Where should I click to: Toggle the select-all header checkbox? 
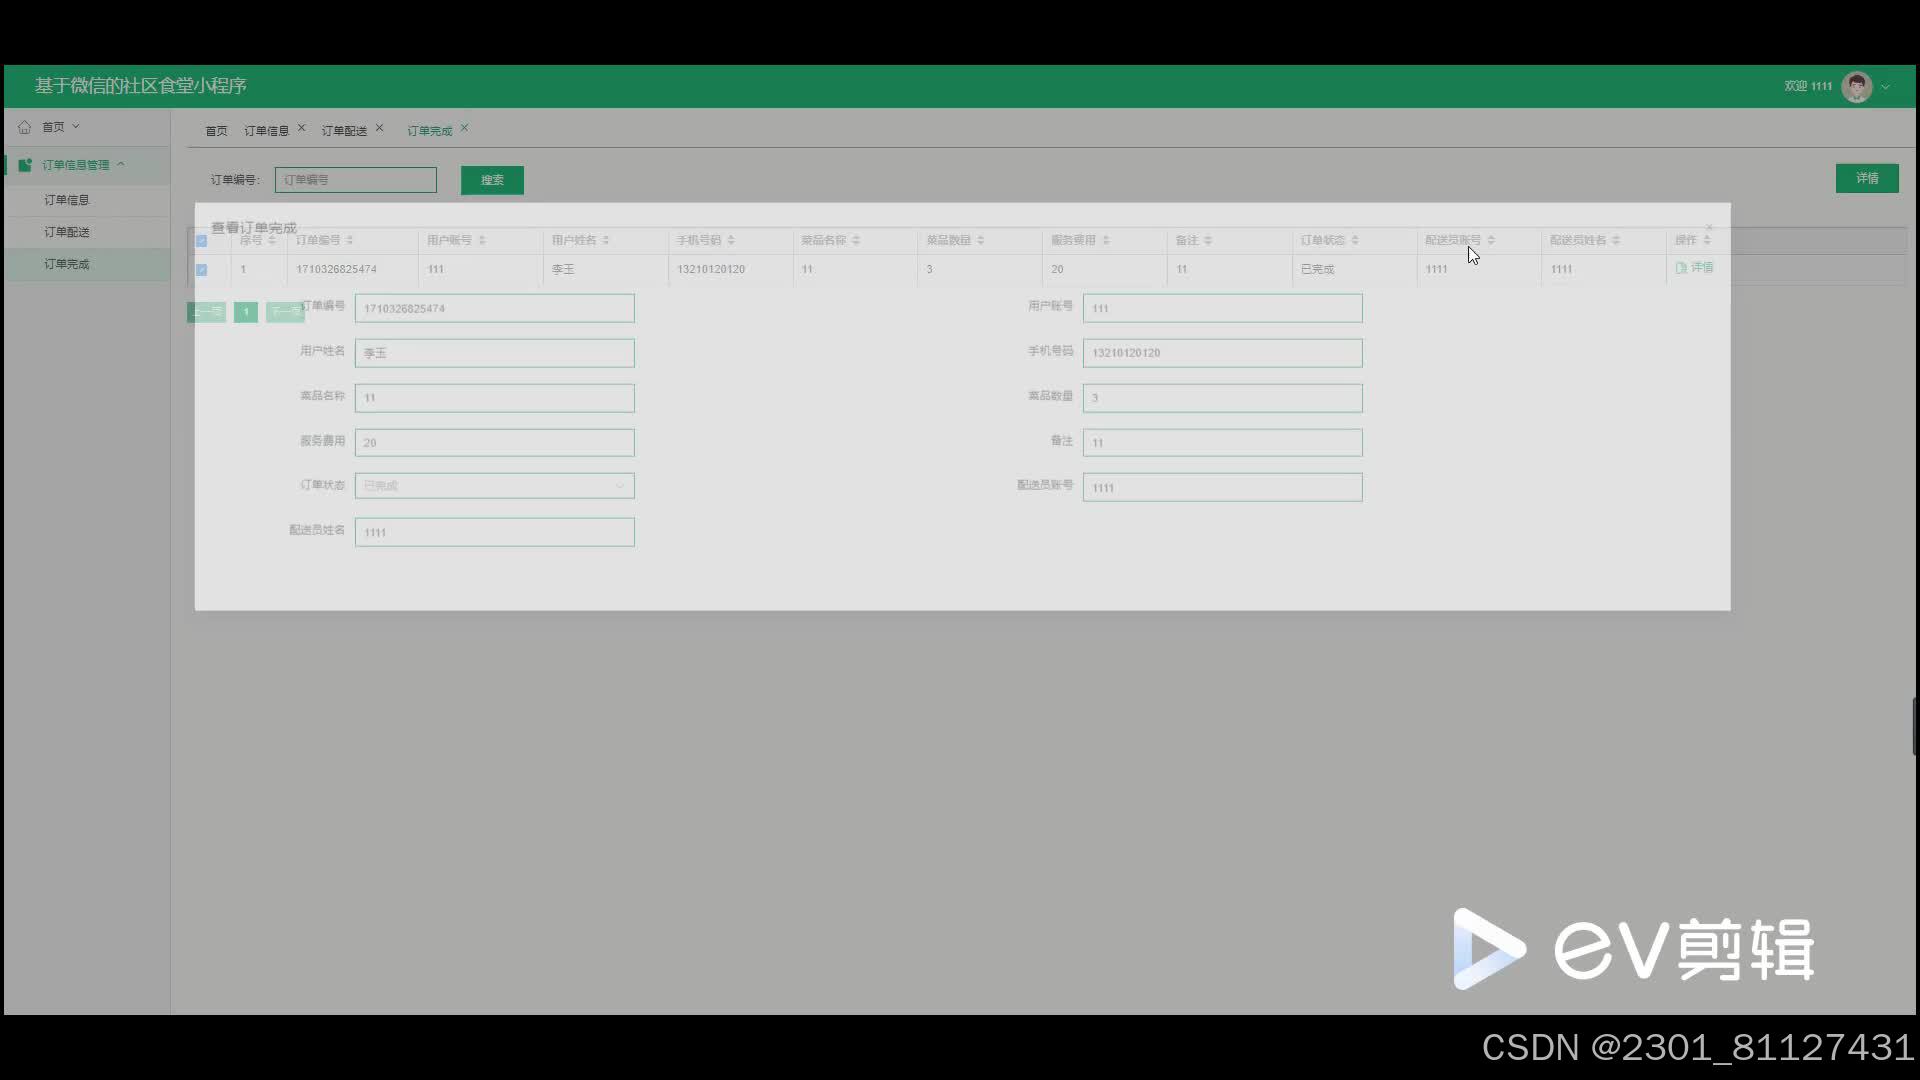point(201,241)
